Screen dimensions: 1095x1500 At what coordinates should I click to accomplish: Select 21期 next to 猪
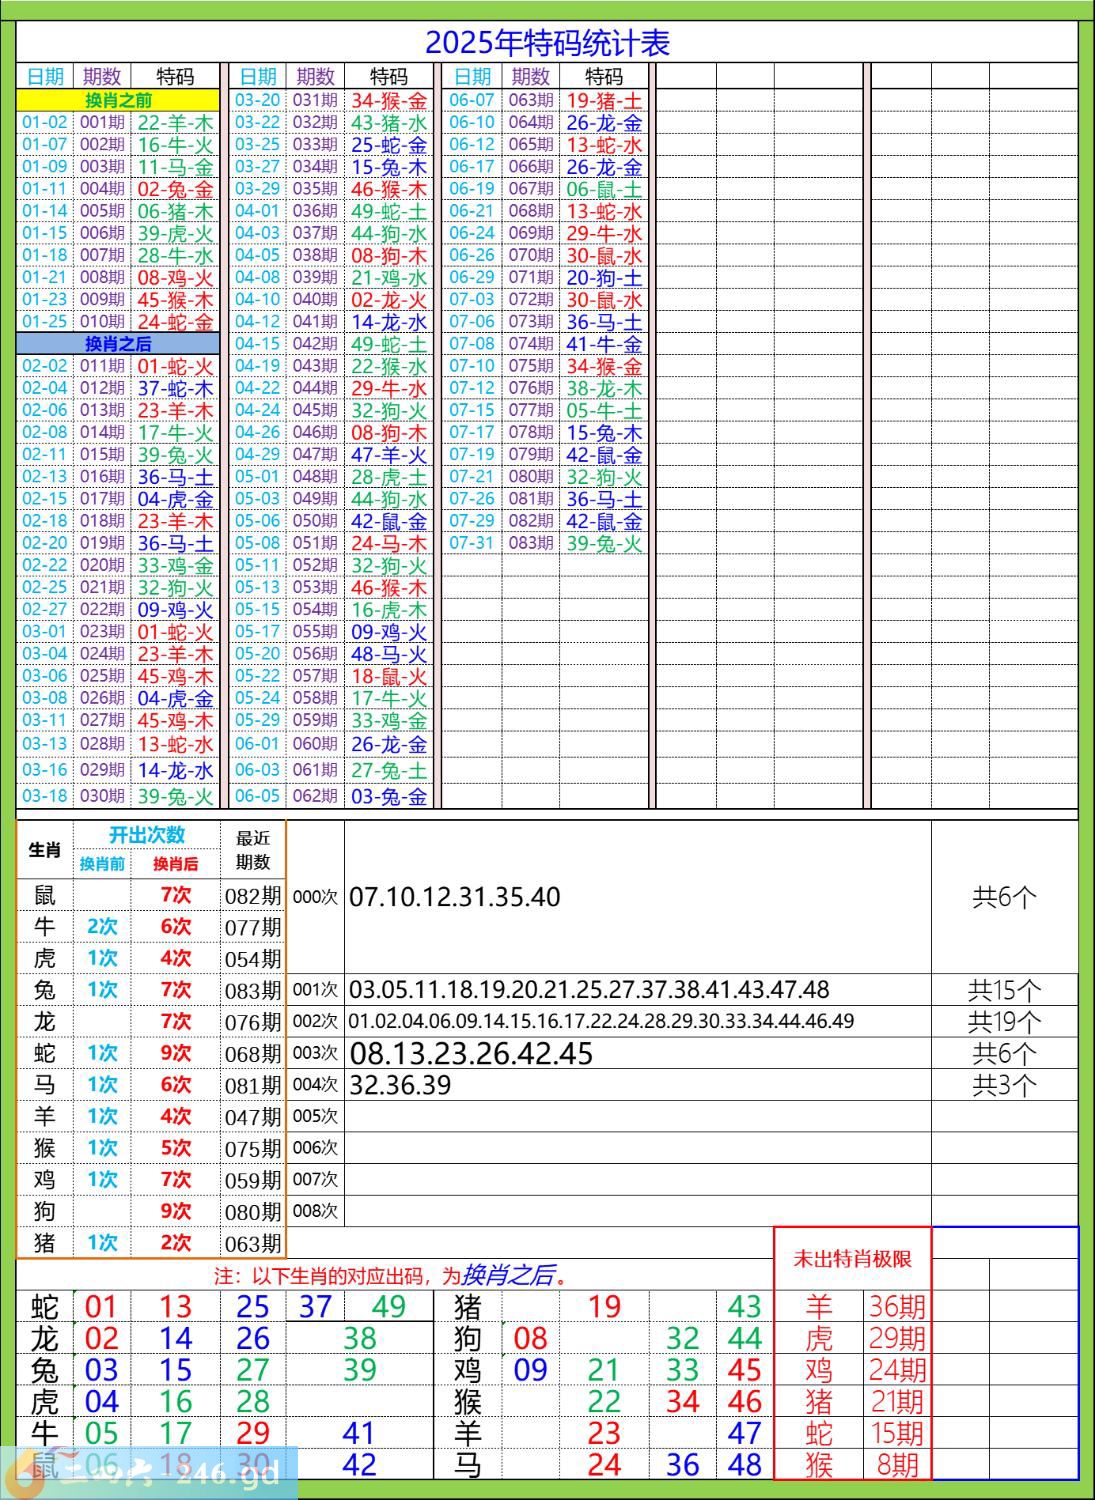897,1401
